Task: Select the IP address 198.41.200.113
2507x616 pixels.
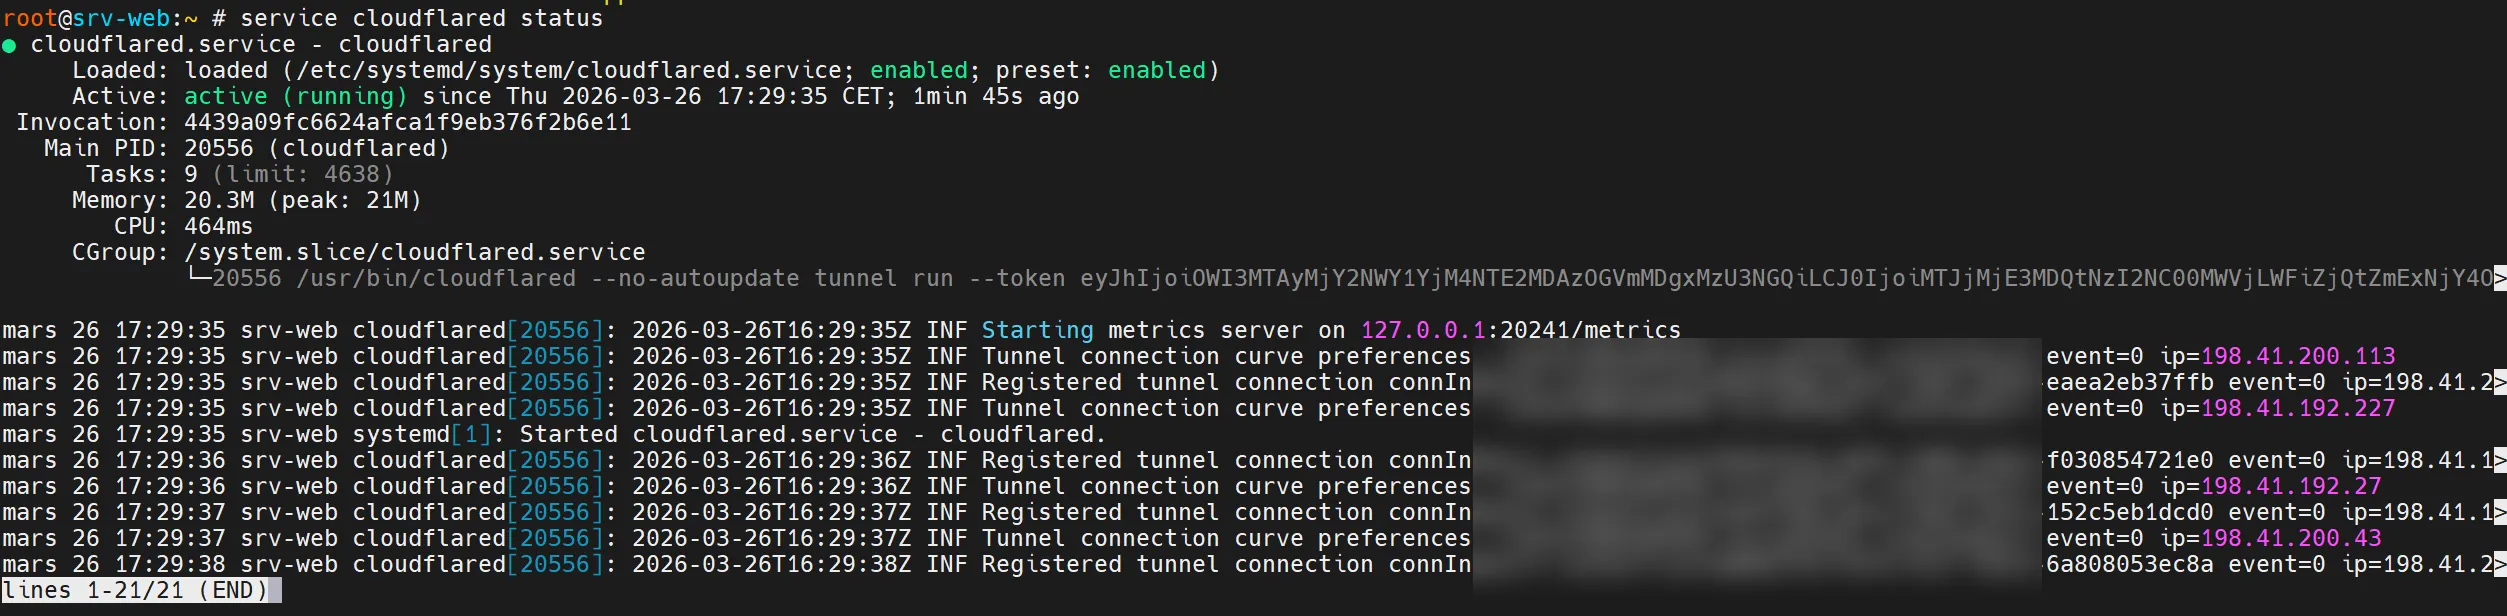Action: point(2297,357)
